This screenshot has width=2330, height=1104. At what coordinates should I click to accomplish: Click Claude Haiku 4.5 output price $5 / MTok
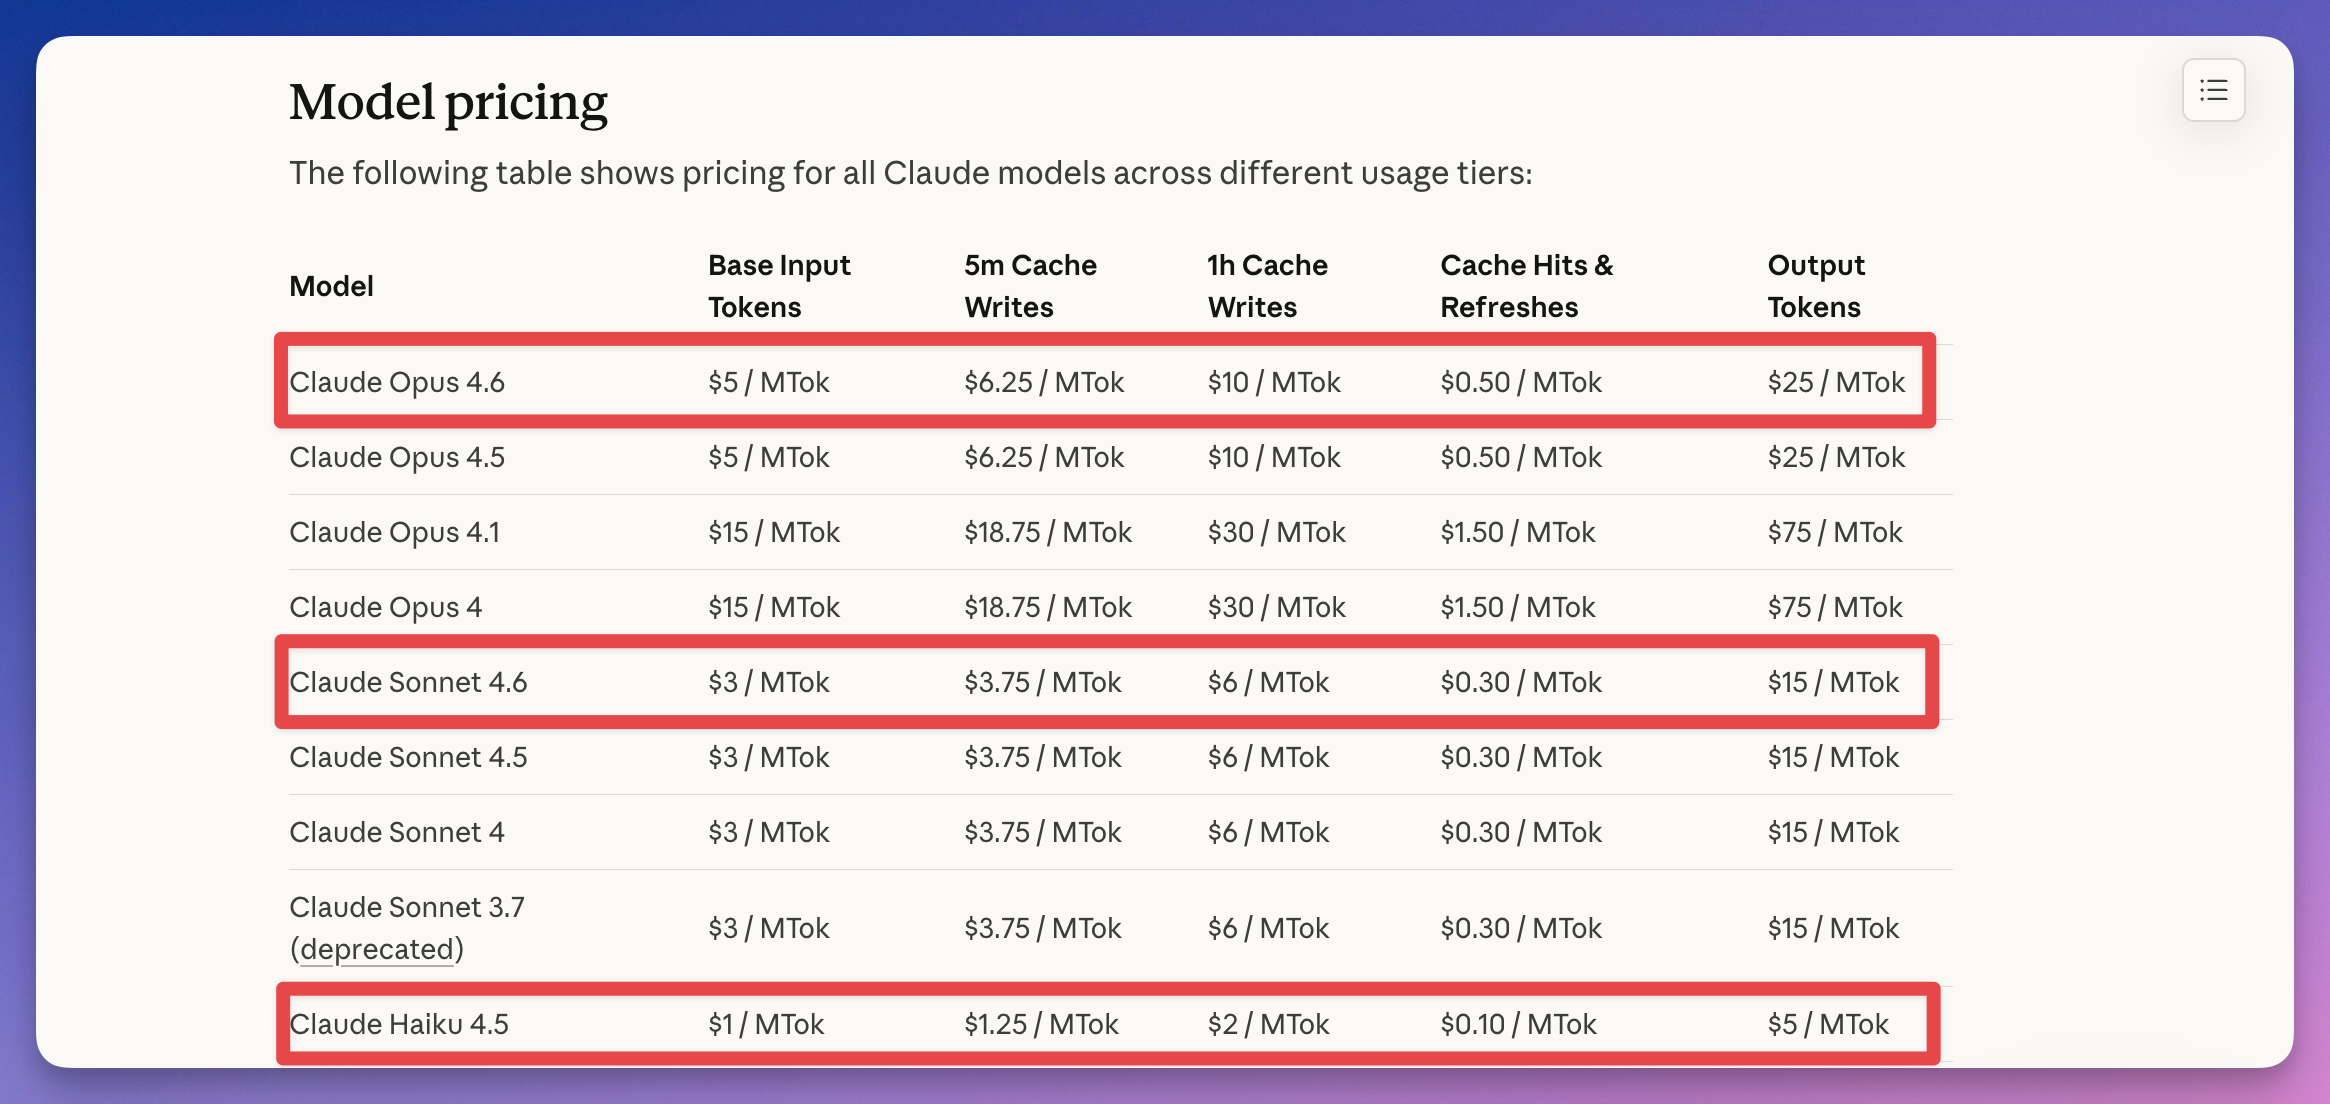pyautogui.click(x=1828, y=1024)
